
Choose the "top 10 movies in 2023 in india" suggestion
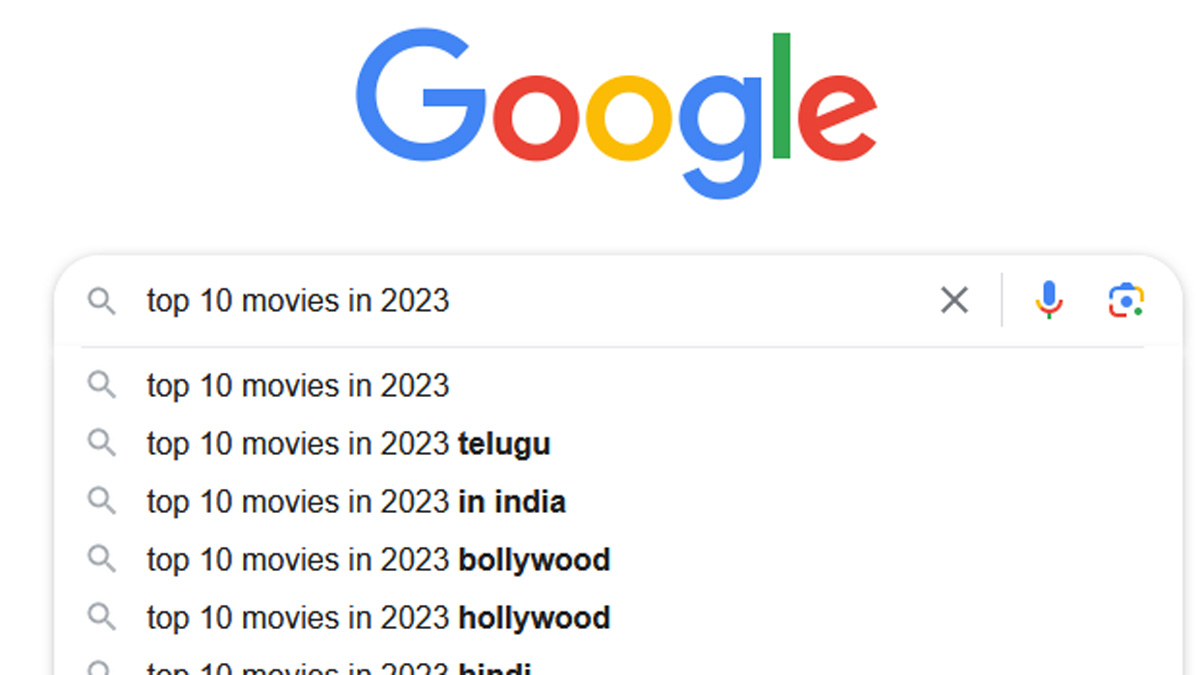356,501
